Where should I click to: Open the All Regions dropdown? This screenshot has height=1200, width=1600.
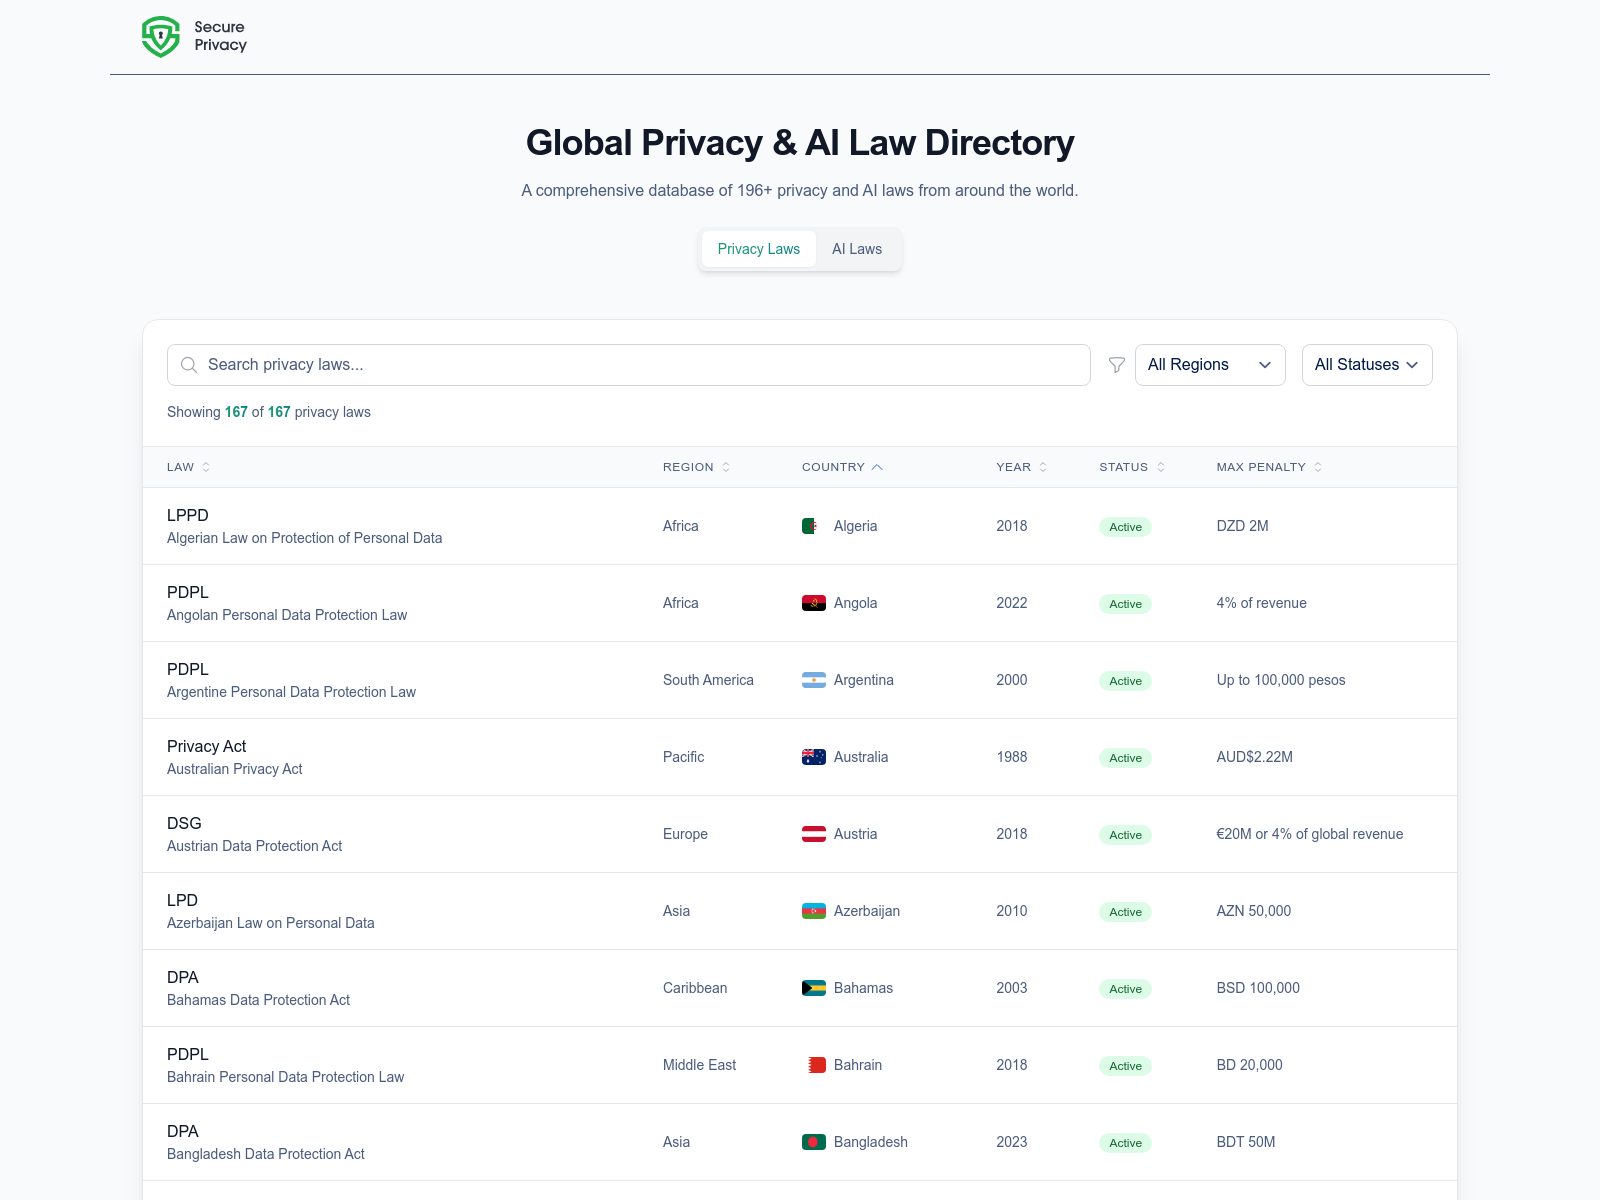point(1209,364)
